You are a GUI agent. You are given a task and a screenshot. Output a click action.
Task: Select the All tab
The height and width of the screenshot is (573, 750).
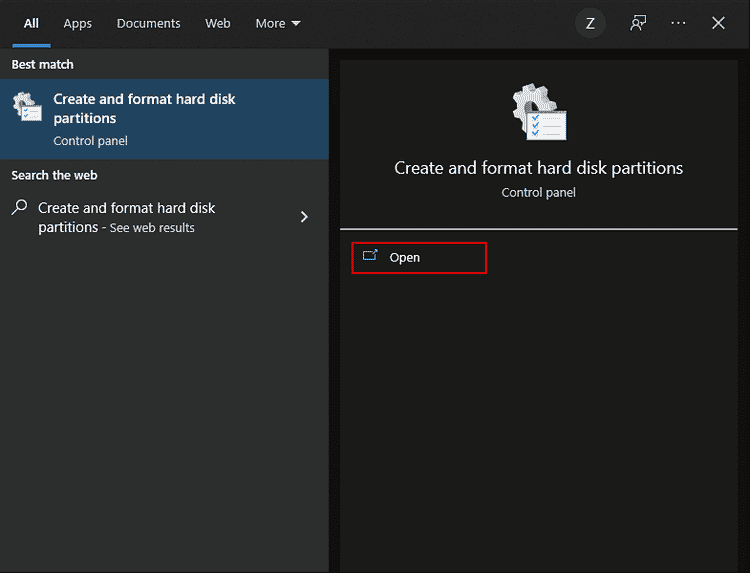click(31, 23)
